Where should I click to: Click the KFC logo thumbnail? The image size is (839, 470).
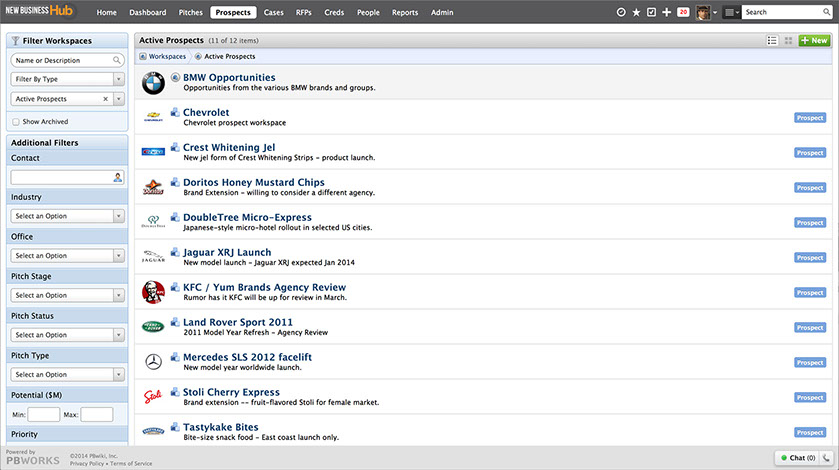pos(153,292)
